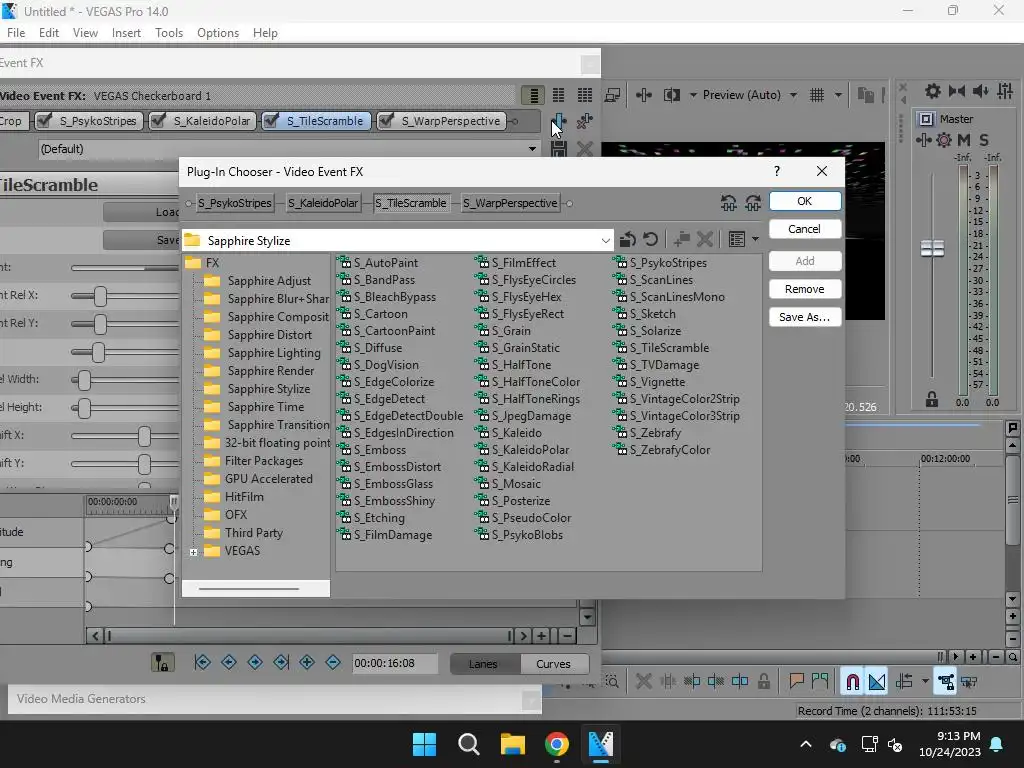Go up one folder level in Plug-In Chooser
Image resolution: width=1024 pixels, height=768 pixels.
point(628,240)
